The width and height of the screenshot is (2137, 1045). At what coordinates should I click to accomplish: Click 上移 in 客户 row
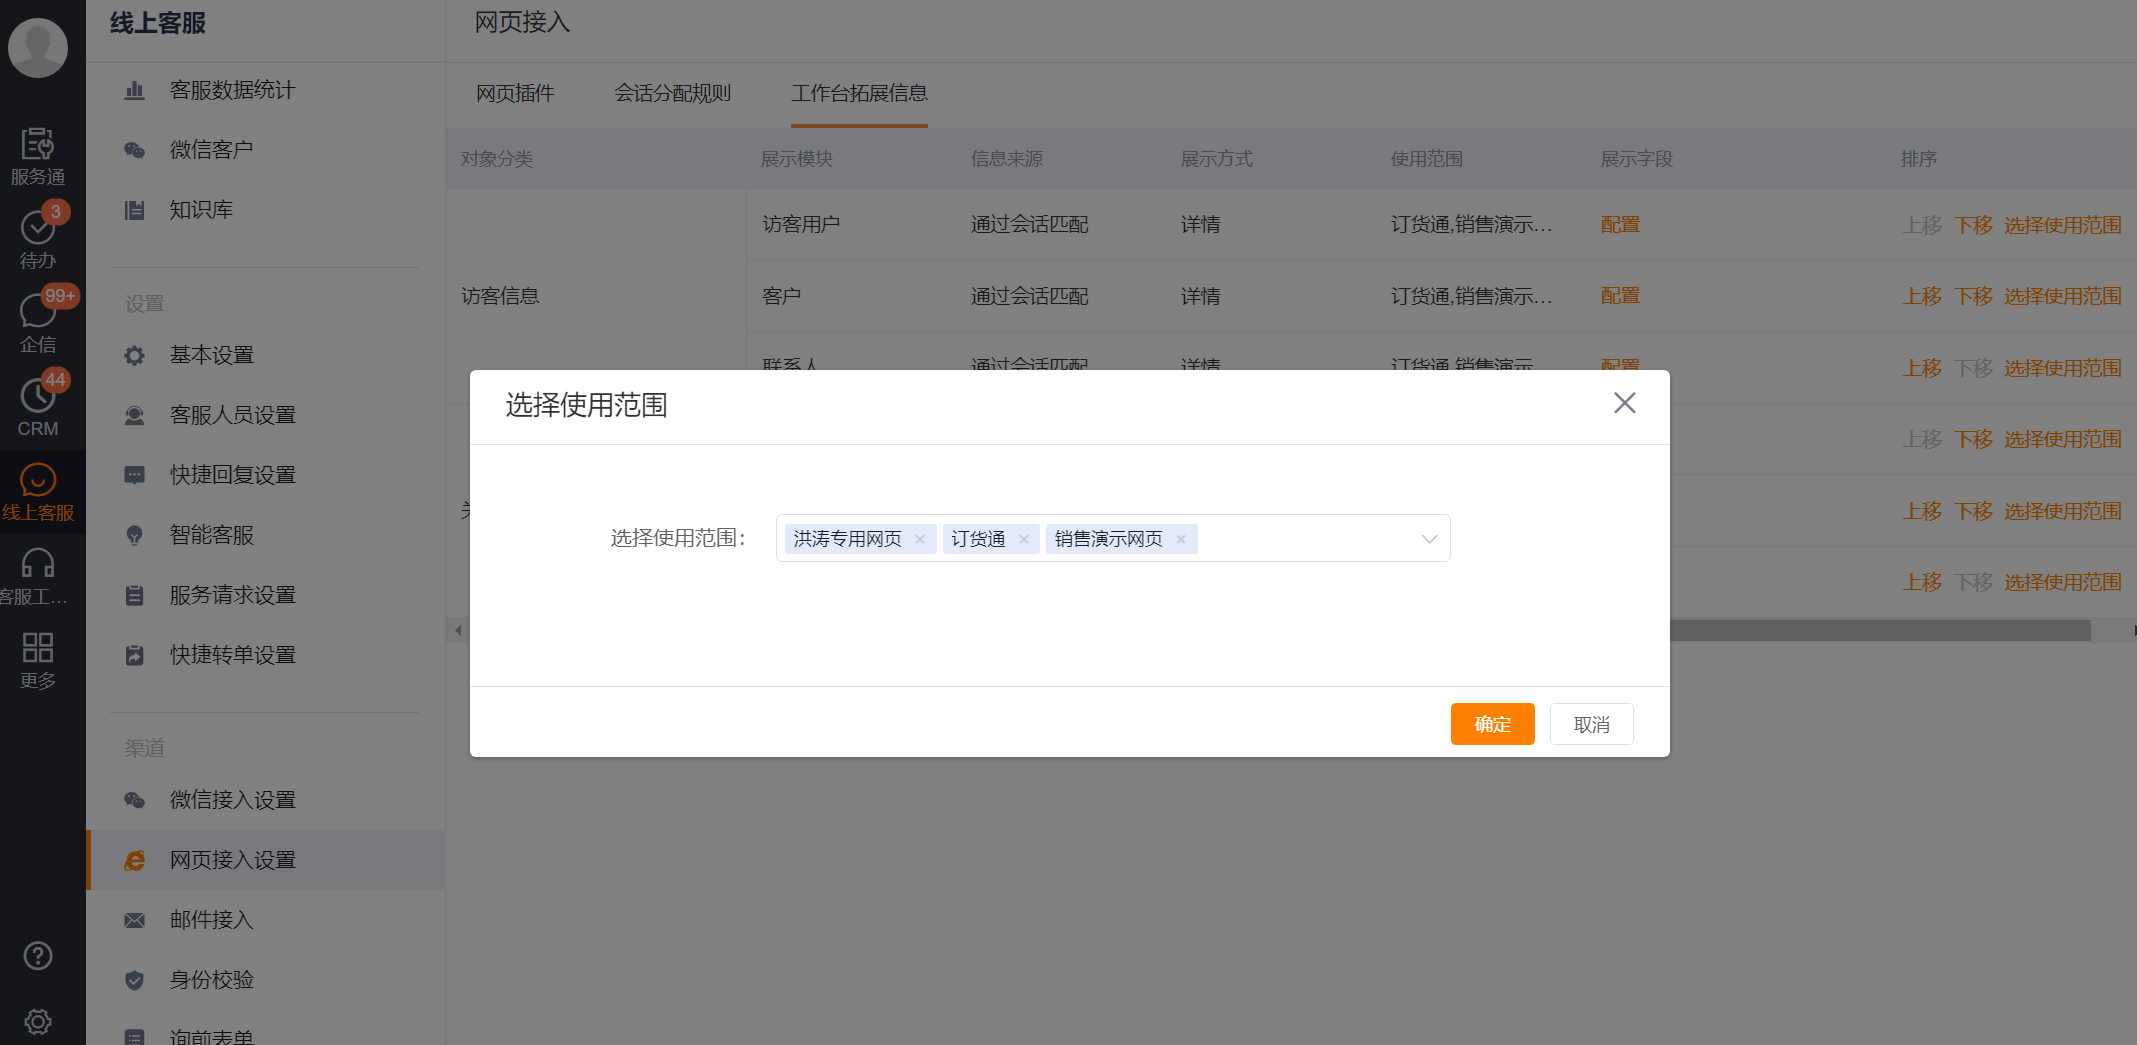pos(1921,296)
